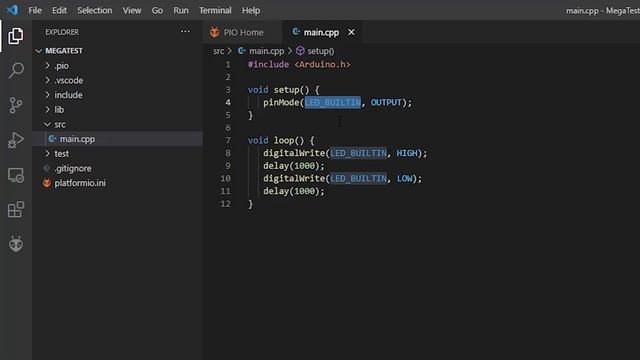The height and width of the screenshot is (360, 640).
Task: Expand the .vscode folder
Action: (47, 80)
